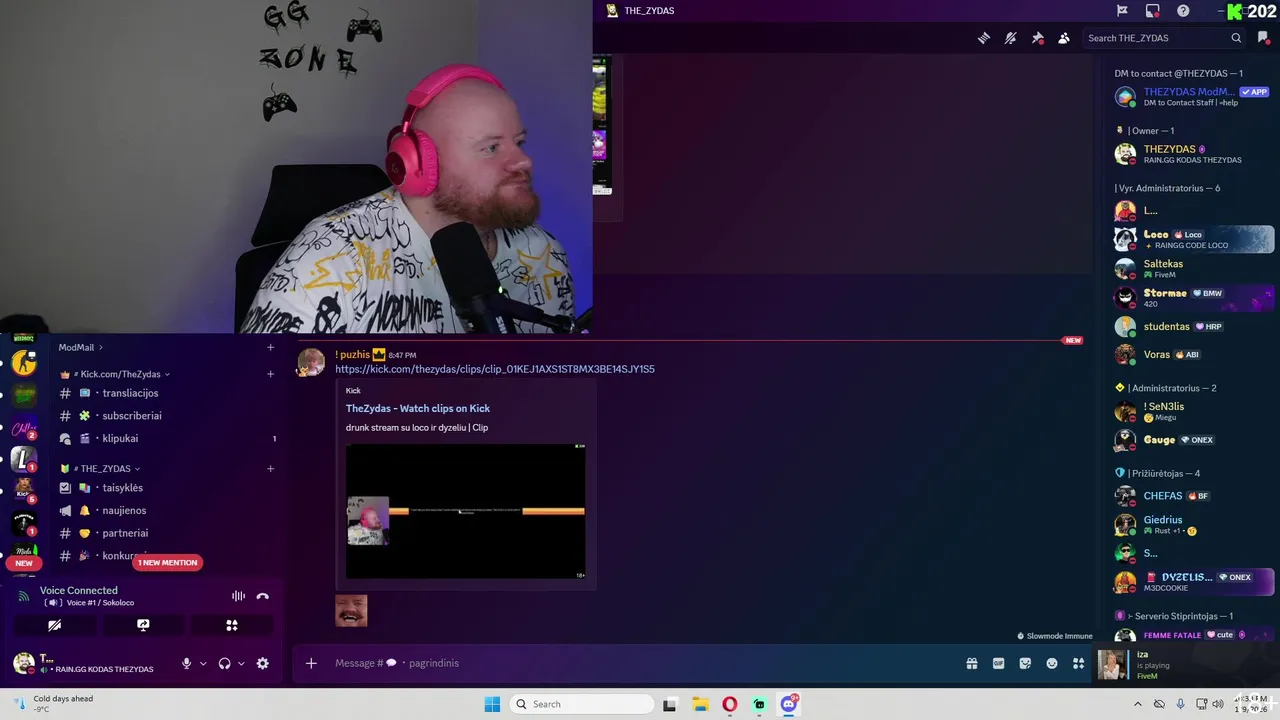Open attachment plus button in message bar
The width and height of the screenshot is (1280, 720).
[311, 663]
